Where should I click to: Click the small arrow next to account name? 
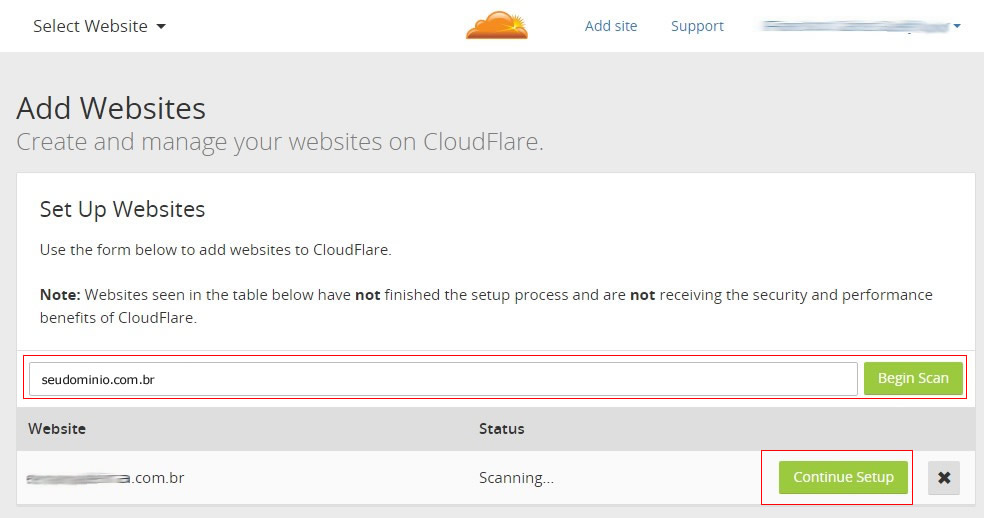click(957, 26)
